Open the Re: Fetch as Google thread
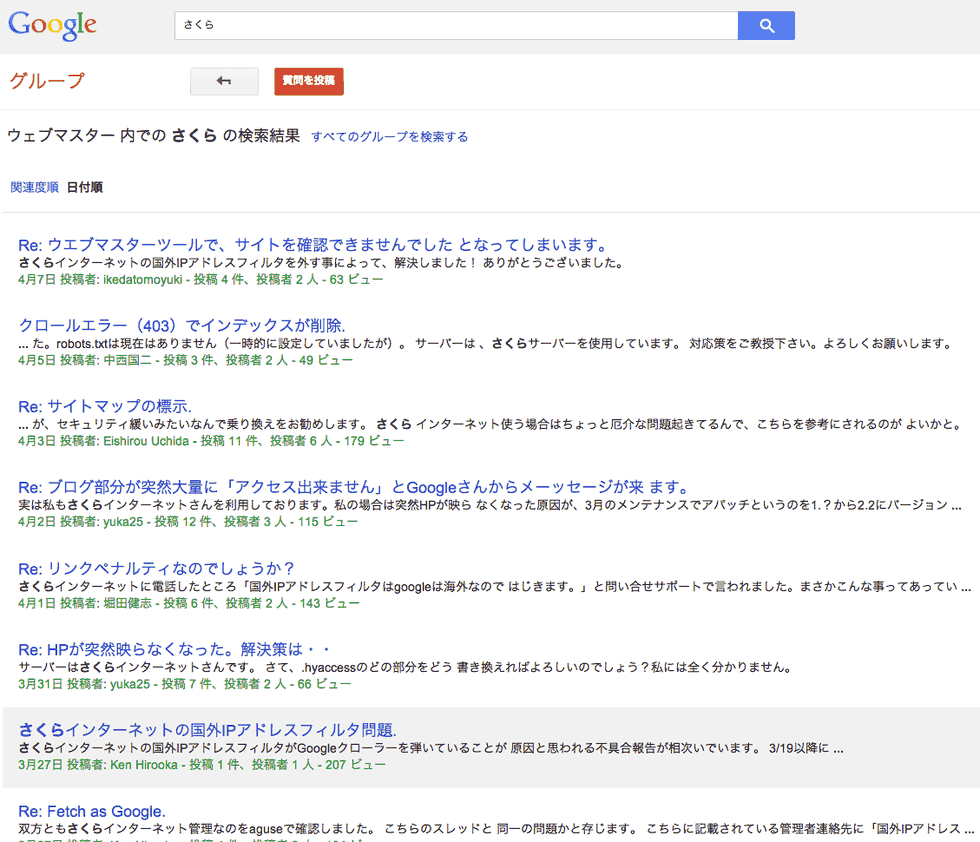Viewport: 980px width, 842px height. pyautogui.click(x=92, y=810)
